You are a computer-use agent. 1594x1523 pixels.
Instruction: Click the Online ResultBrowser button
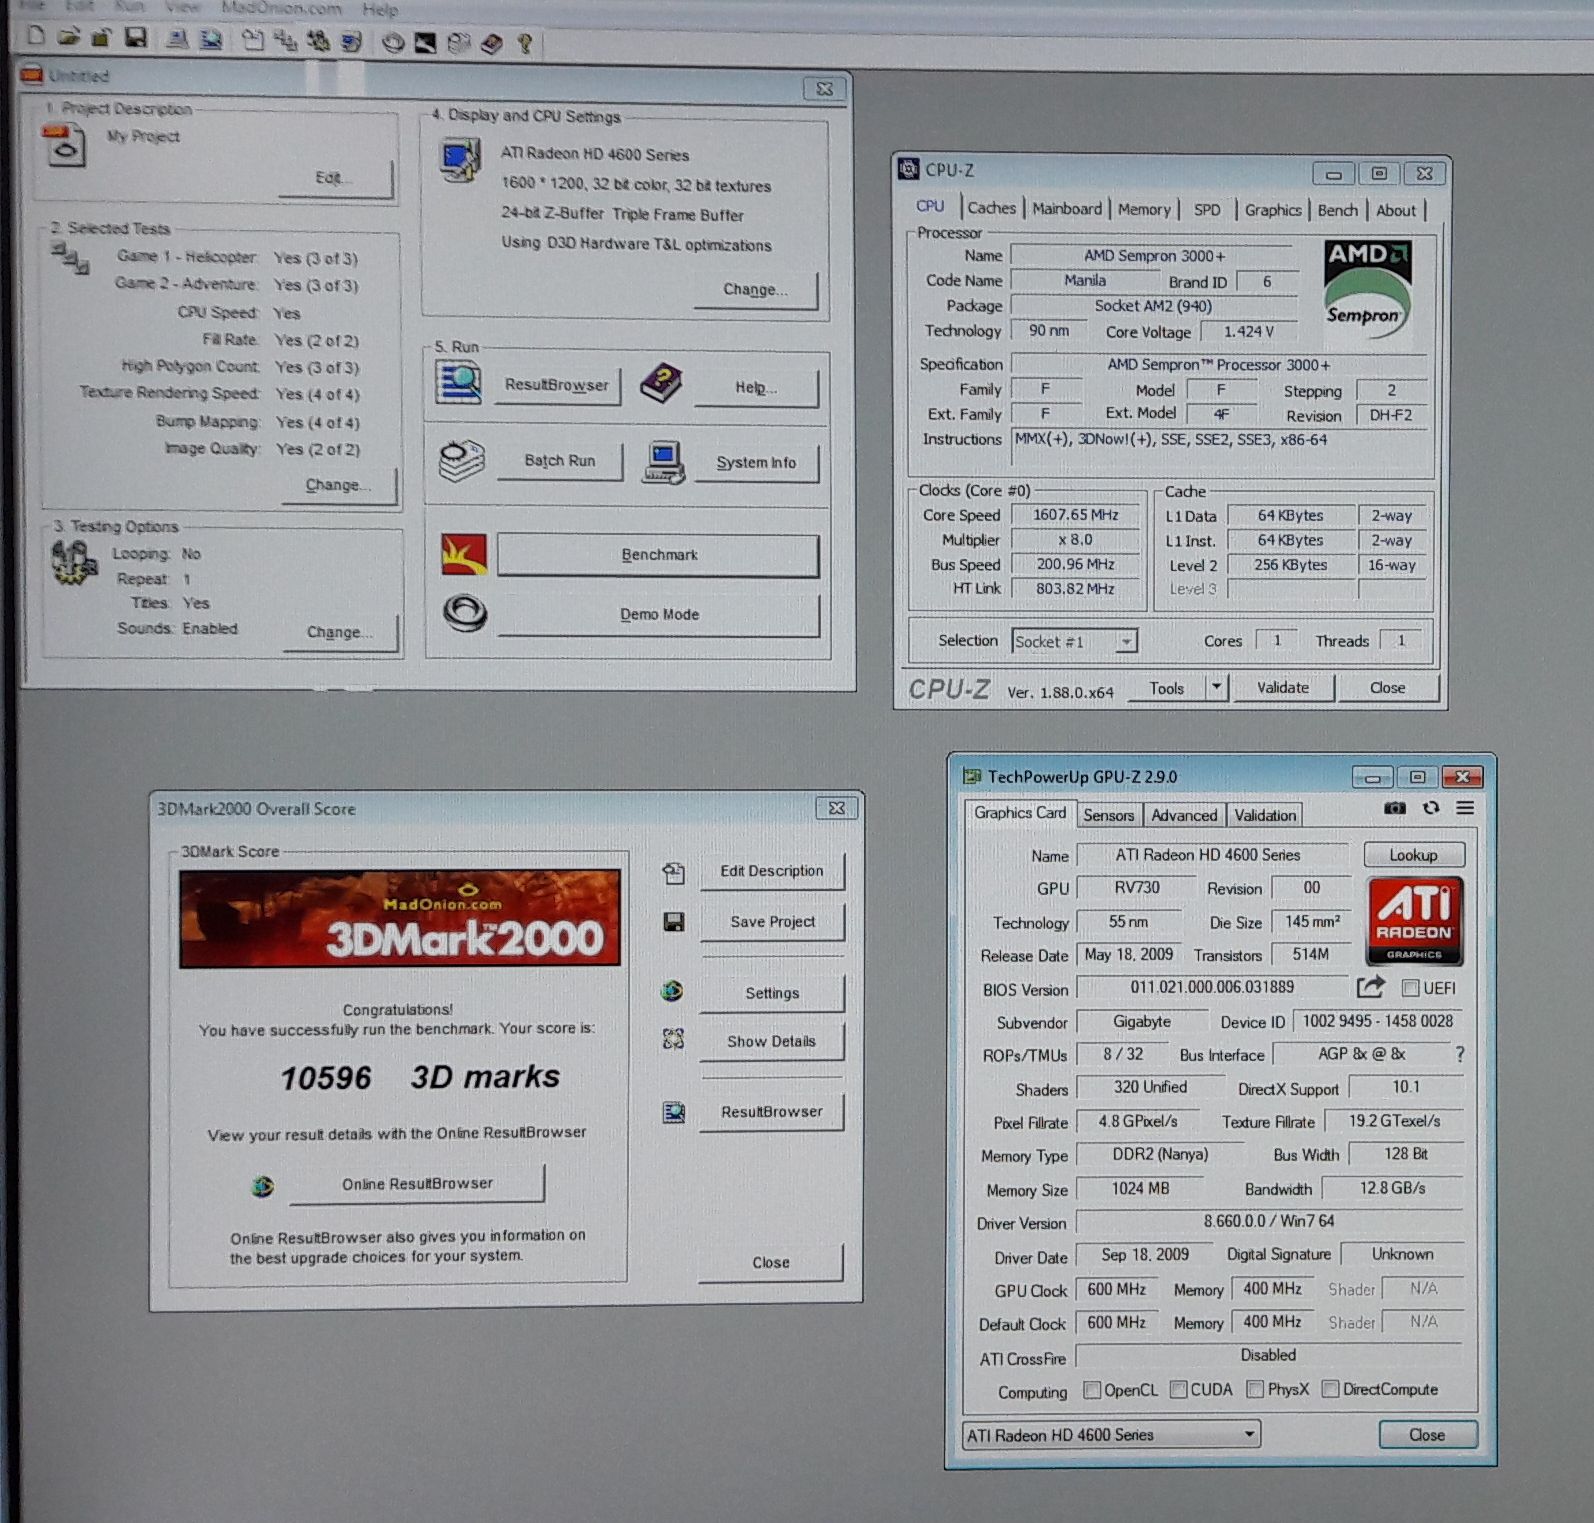coord(417,1184)
